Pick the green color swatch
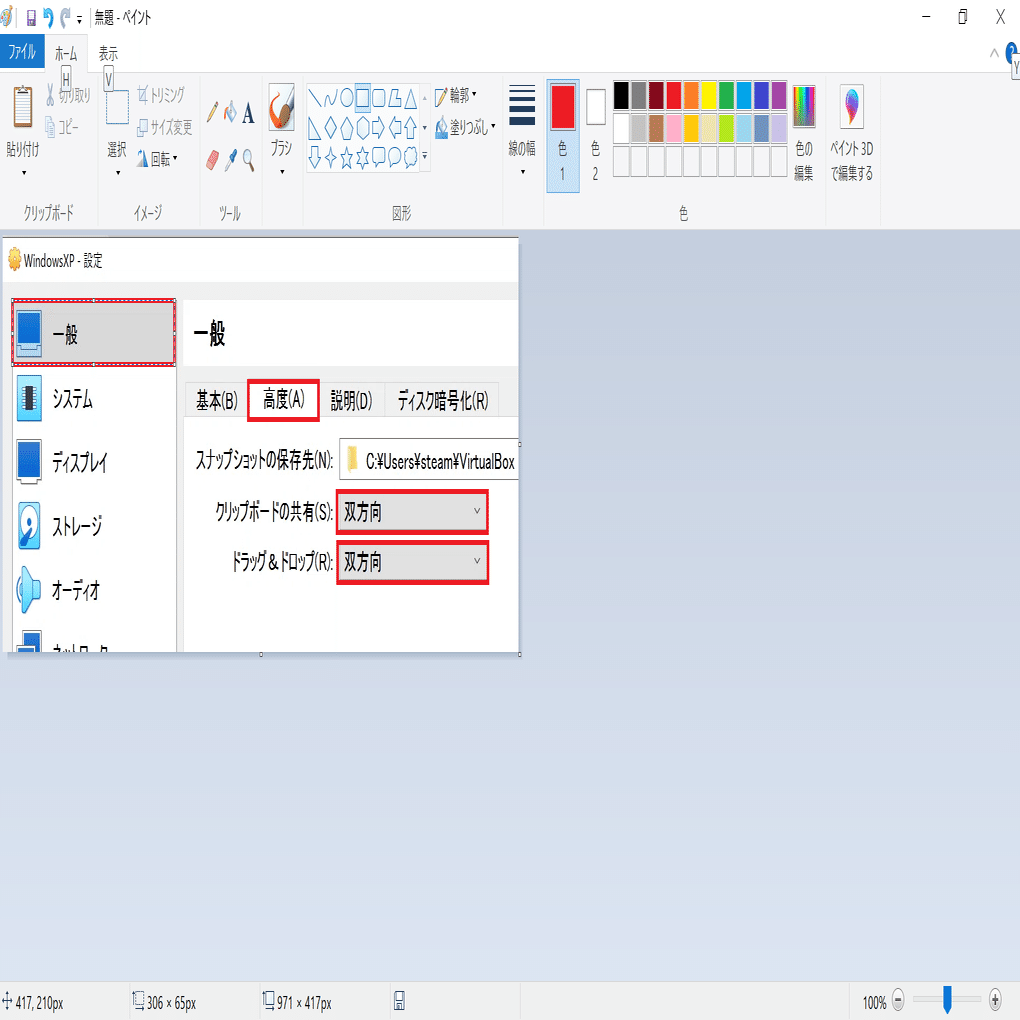The height and width of the screenshot is (1020, 1020). (727, 96)
